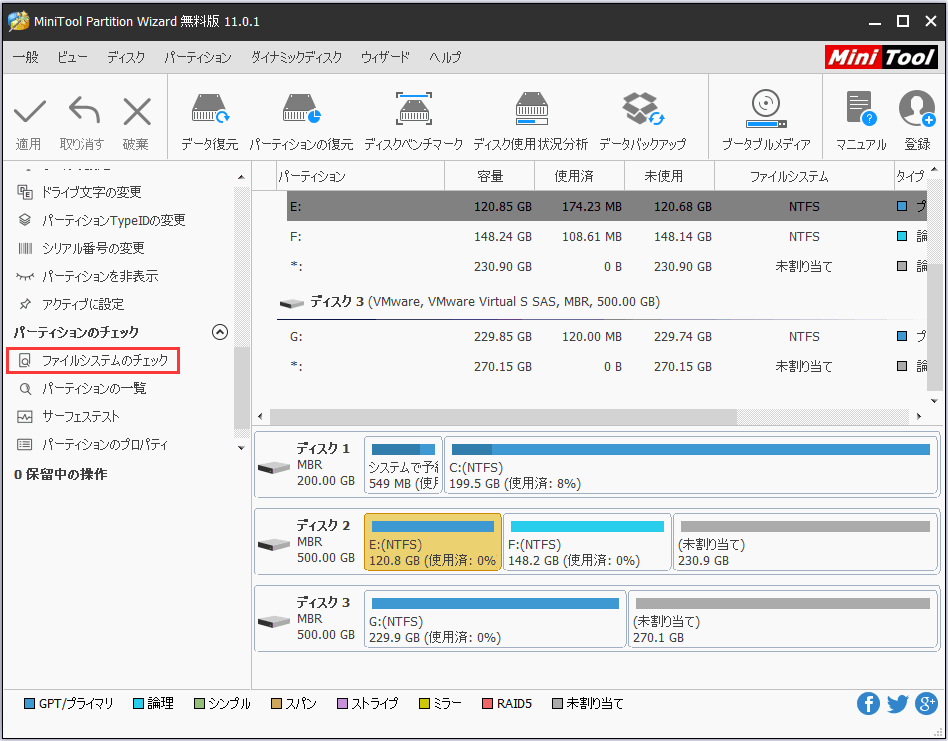Click the Undo (取り消す) arrow icon
The height and width of the screenshot is (741, 948).
click(83, 111)
